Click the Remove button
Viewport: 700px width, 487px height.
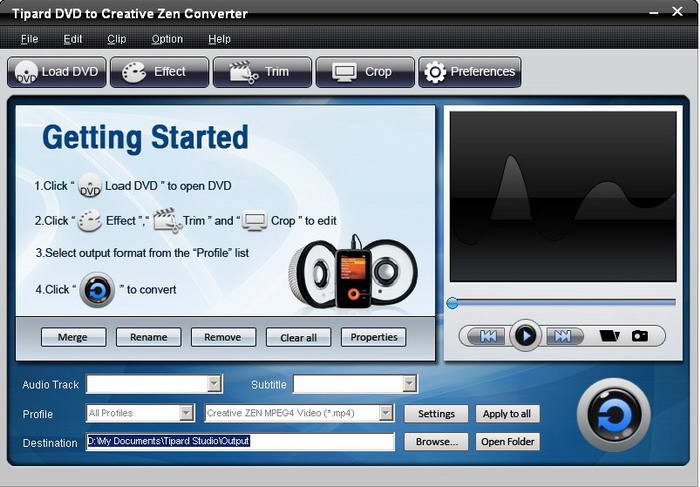point(223,337)
